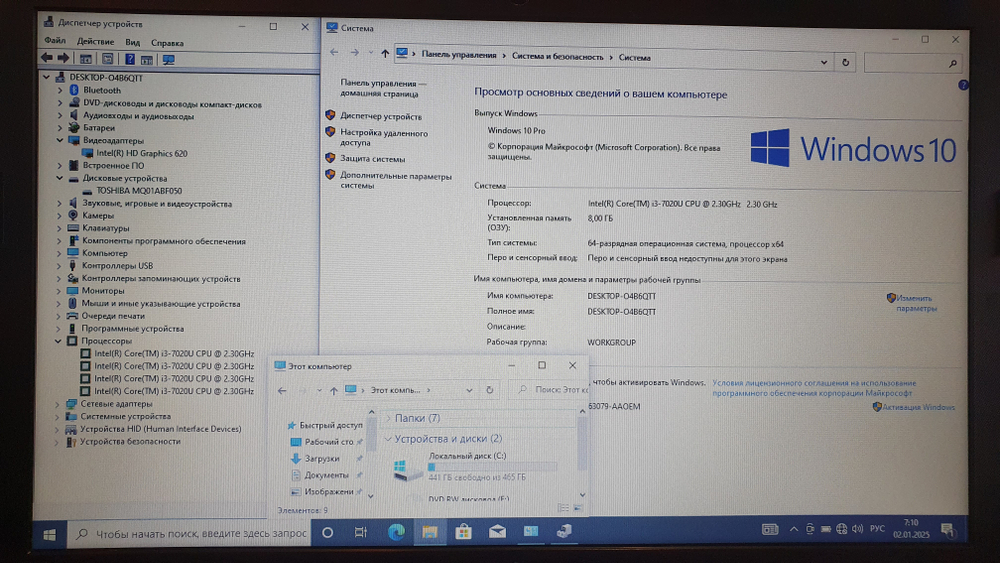
Task: Collapse Устройства и диски (2) group
Action: [388, 439]
